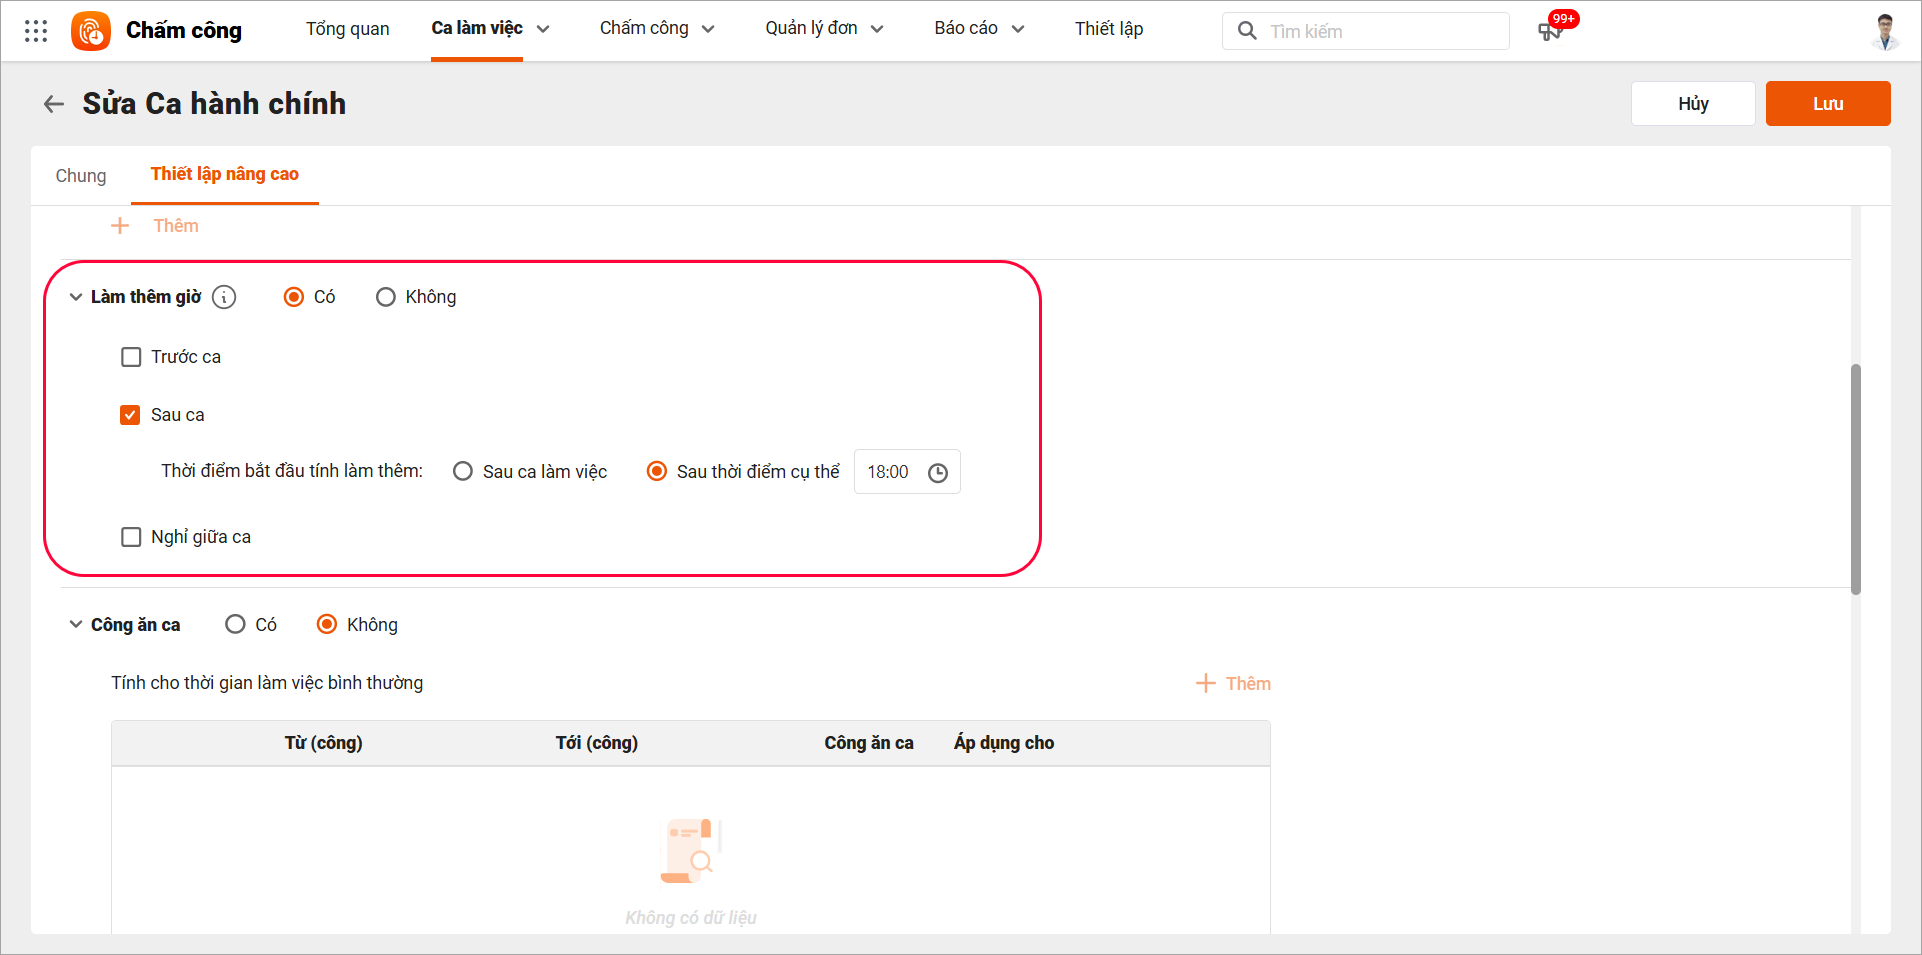Open the user profile avatar

pyautogui.click(x=1885, y=31)
